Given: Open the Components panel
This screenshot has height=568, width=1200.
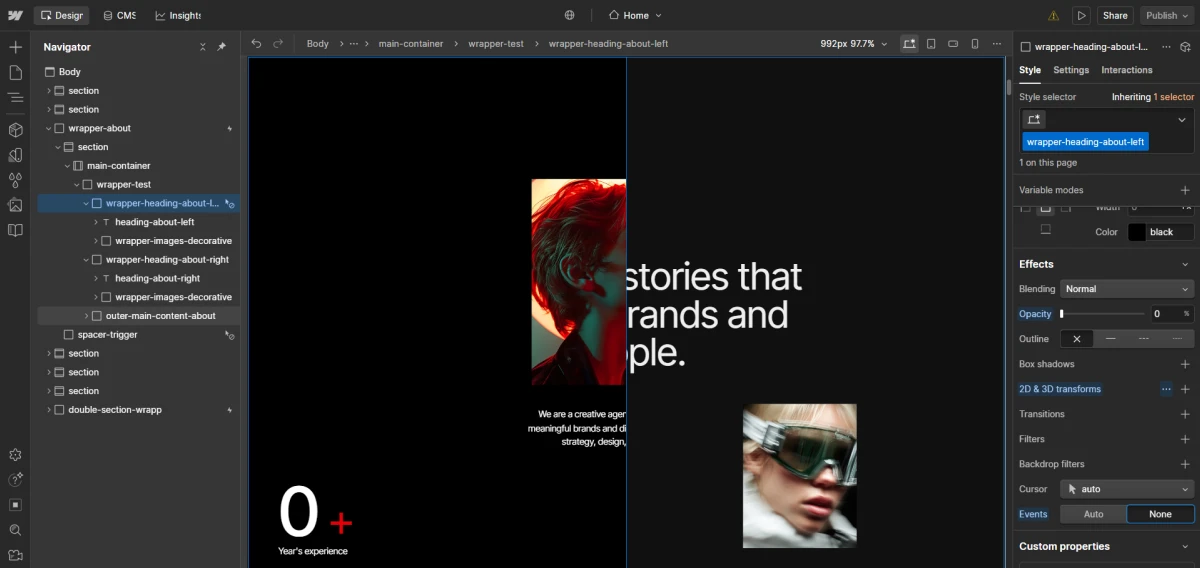Looking at the screenshot, I should (x=15, y=130).
